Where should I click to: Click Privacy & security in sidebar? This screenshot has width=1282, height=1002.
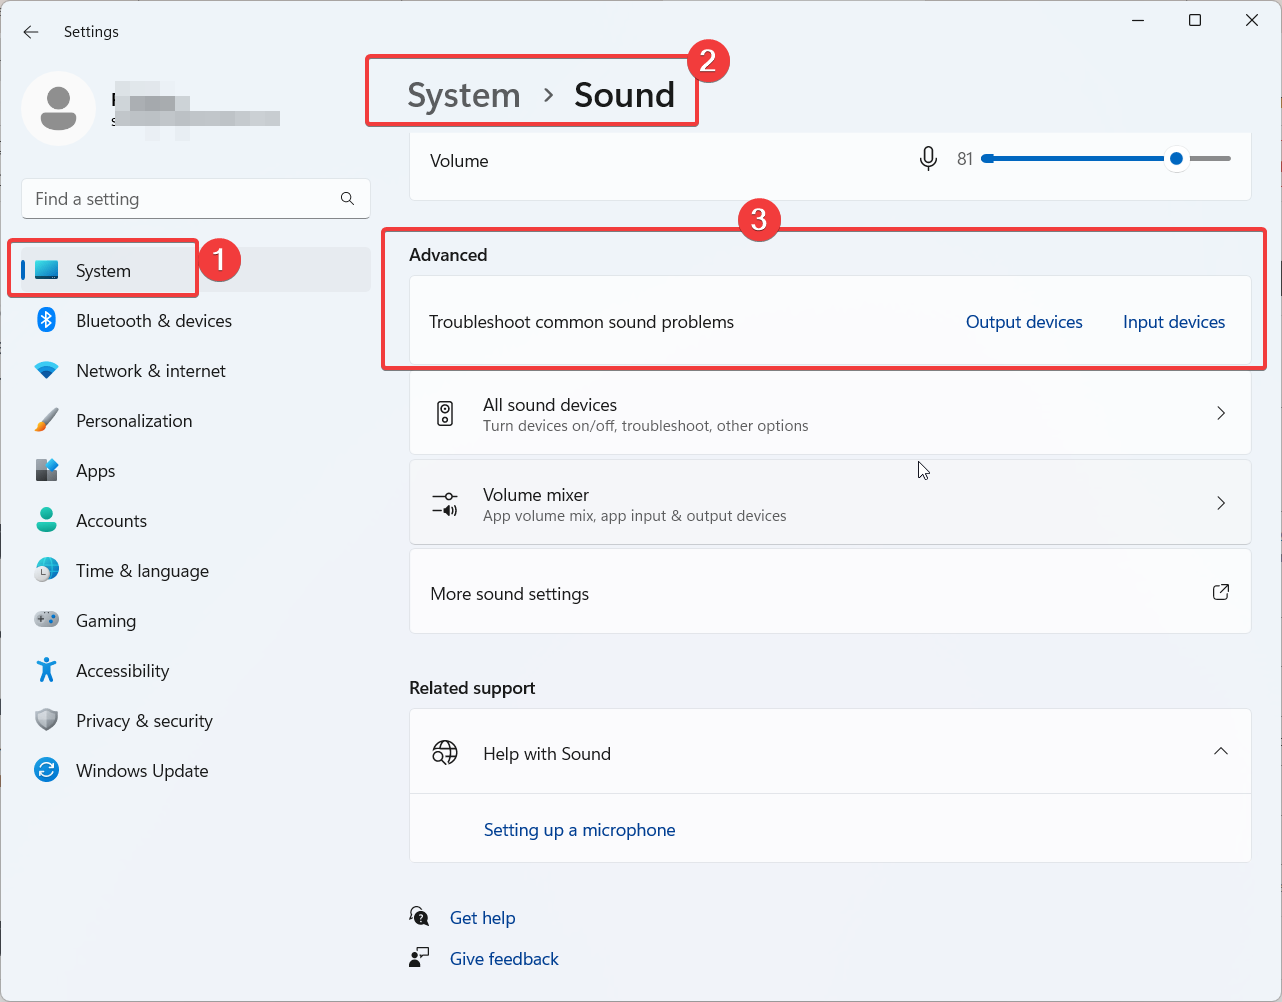point(46,720)
